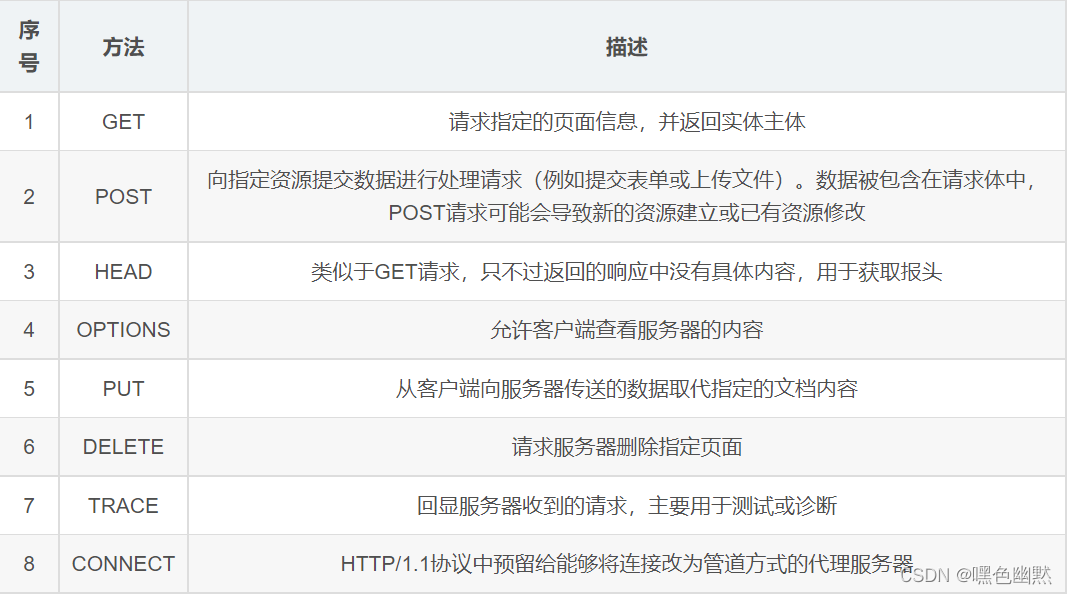Select the TRACE method cell

[123, 506]
